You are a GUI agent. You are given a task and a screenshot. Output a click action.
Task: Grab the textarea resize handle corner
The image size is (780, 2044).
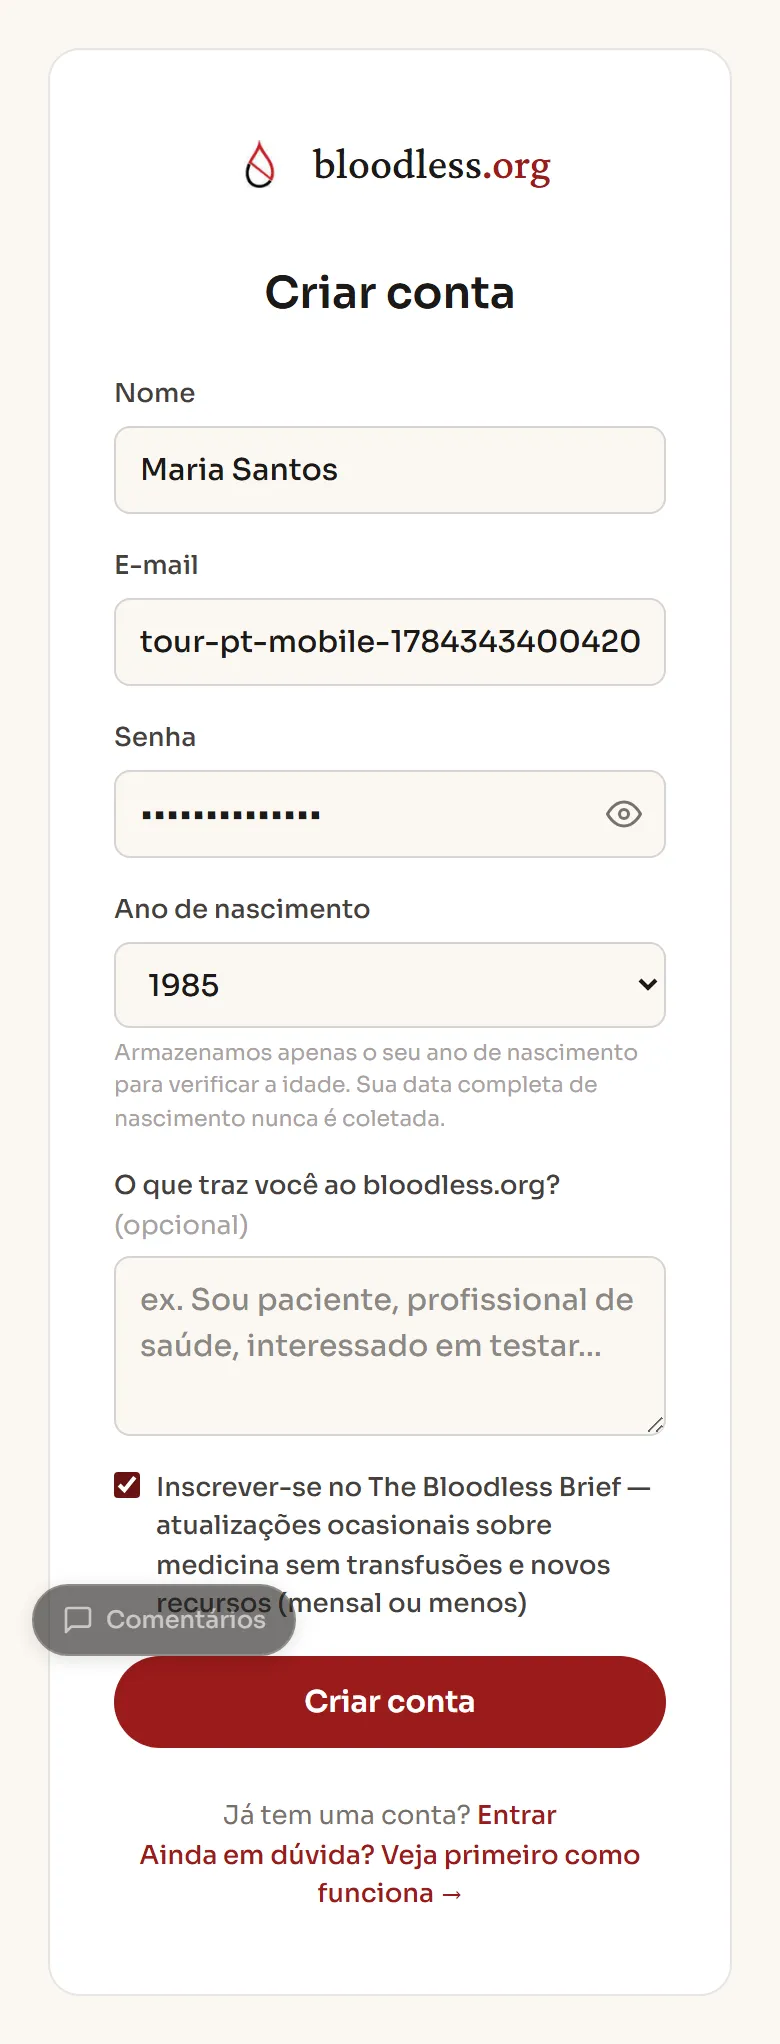655,1425
